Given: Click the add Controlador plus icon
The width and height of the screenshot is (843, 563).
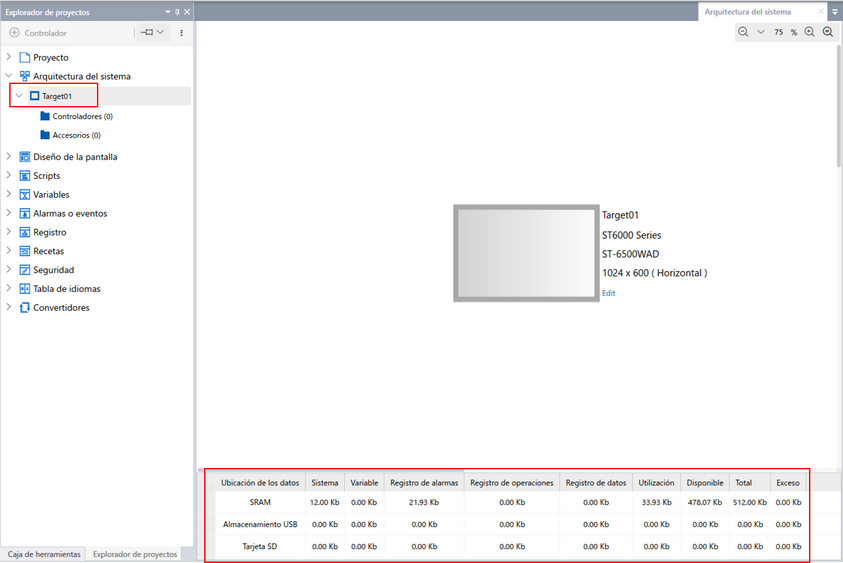Looking at the screenshot, I should (x=14, y=33).
